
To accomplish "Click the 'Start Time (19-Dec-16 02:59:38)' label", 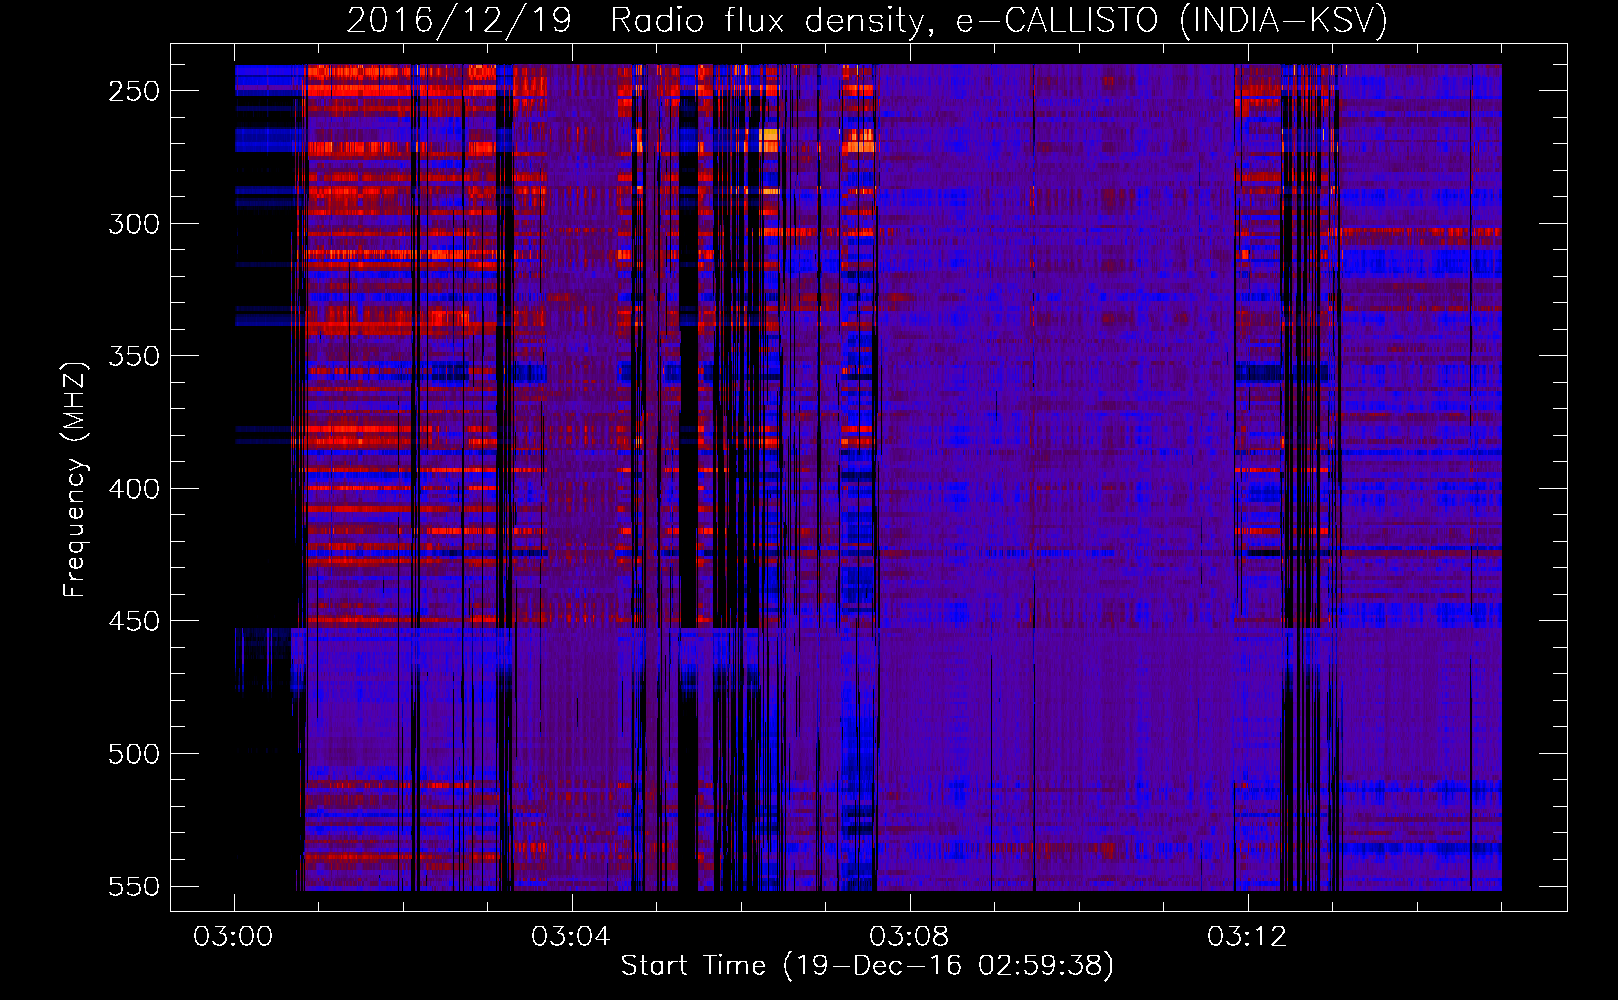I will [867, 966].
